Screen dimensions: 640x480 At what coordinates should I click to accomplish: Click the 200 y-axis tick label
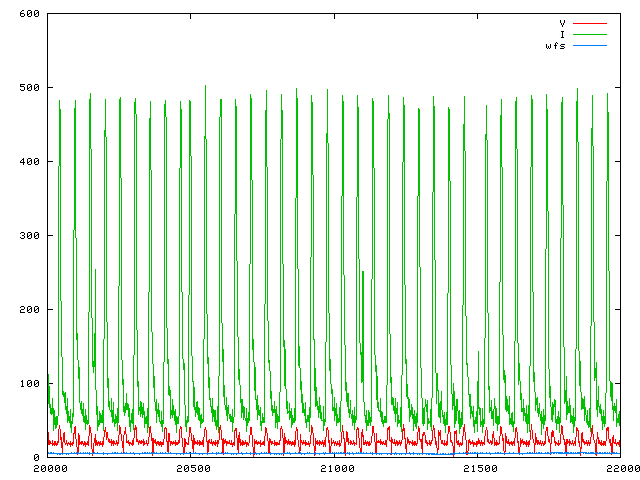click(28, 309)
